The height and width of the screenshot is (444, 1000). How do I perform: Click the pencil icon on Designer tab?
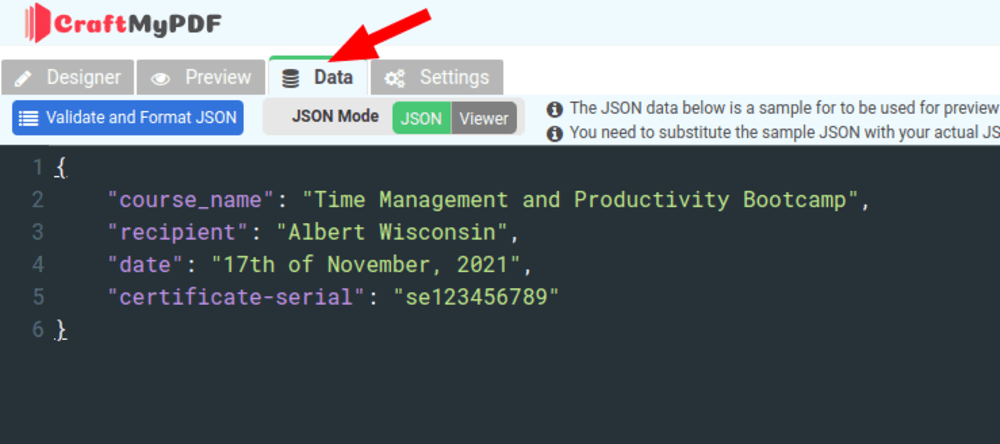coord(23,78)
